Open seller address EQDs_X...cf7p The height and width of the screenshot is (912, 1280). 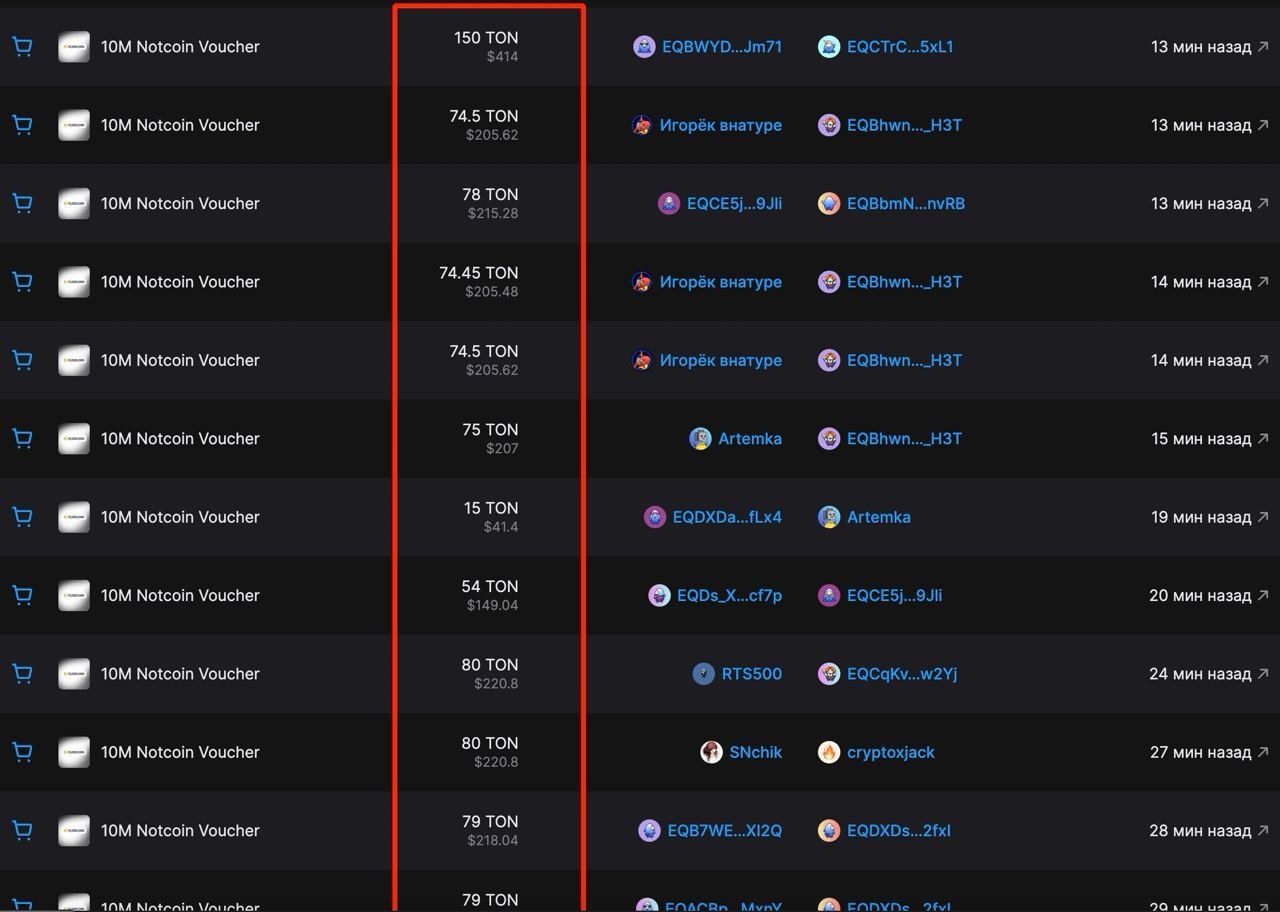click(x=729, y=596)
